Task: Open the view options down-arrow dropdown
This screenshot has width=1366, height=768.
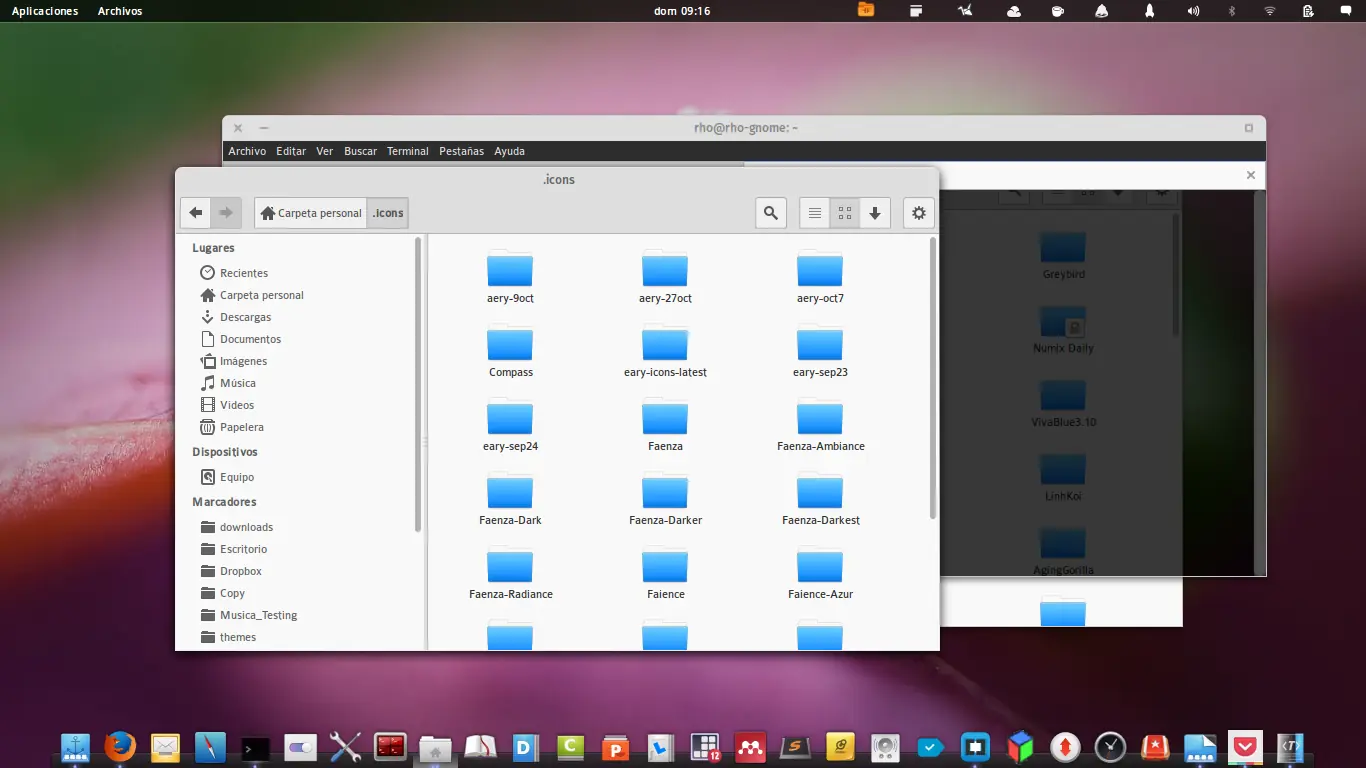Action: (875, 213)
